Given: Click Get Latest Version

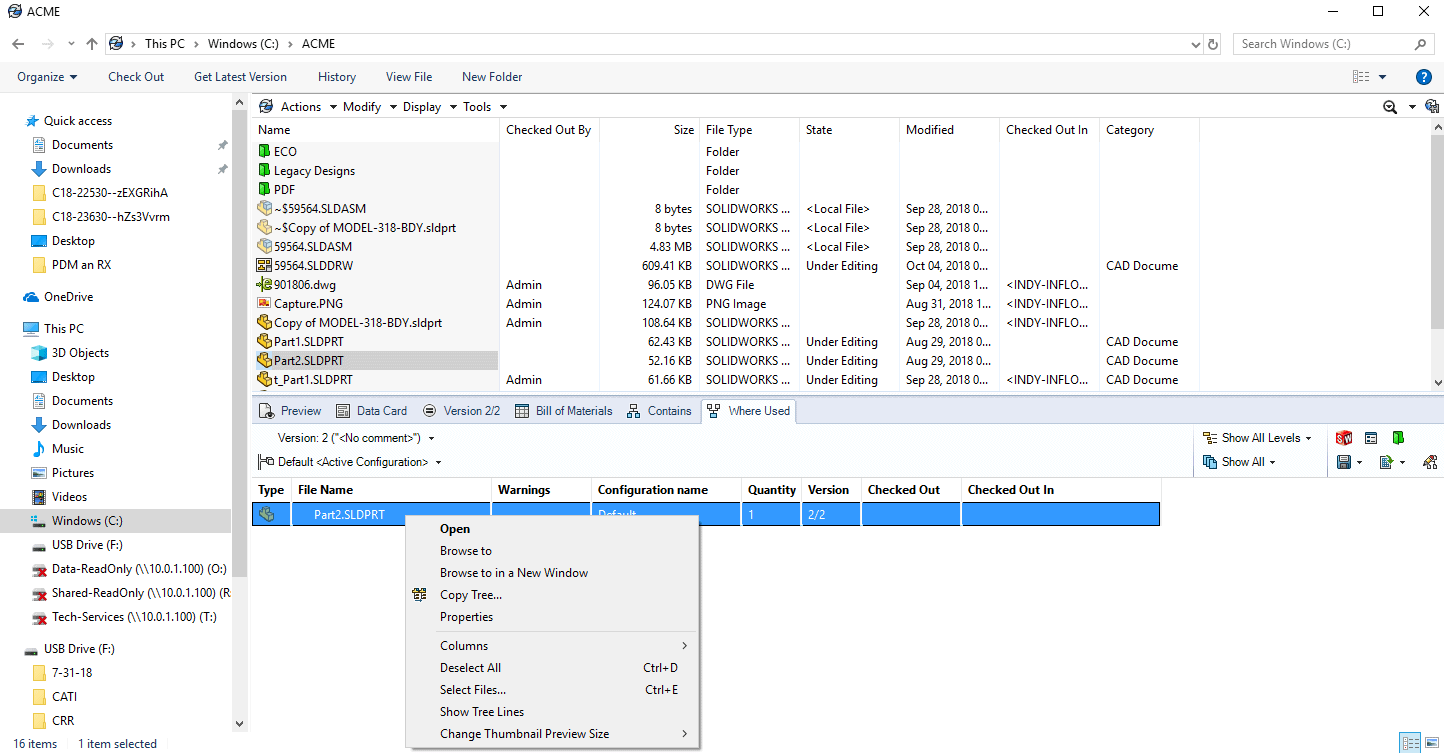Looking at the screenshot, I should [240, 77].
